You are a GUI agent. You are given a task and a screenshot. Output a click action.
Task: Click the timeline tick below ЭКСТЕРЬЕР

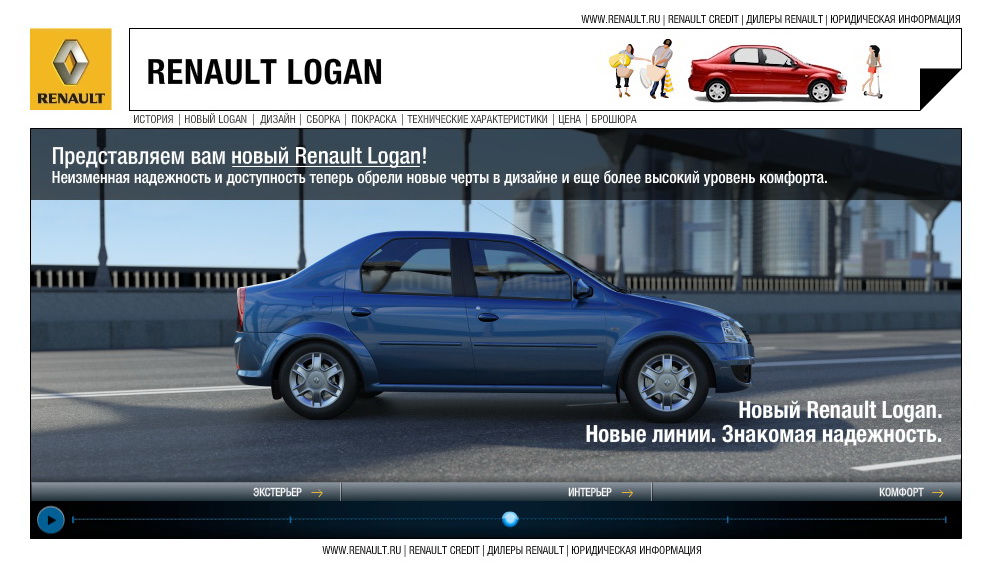290,519
